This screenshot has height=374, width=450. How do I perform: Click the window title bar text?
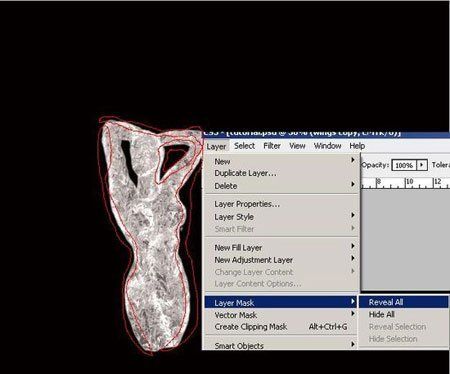[302, 134]
